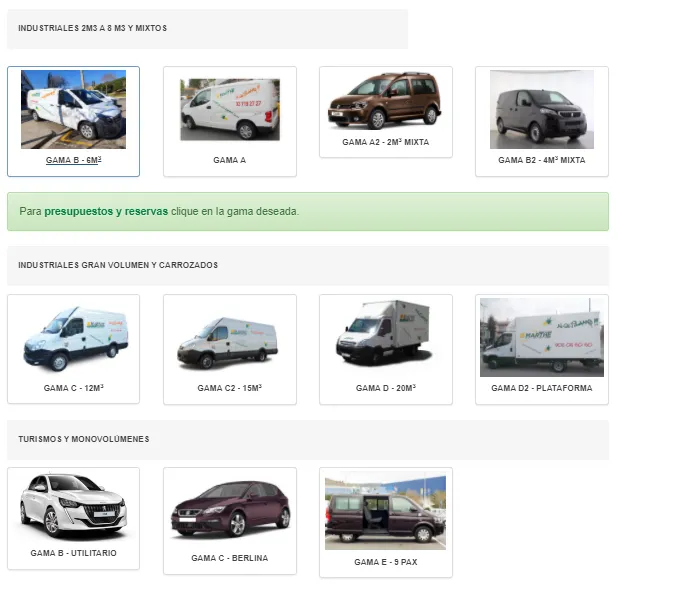Open the dark Seat berlina image

tap(230, 509)
